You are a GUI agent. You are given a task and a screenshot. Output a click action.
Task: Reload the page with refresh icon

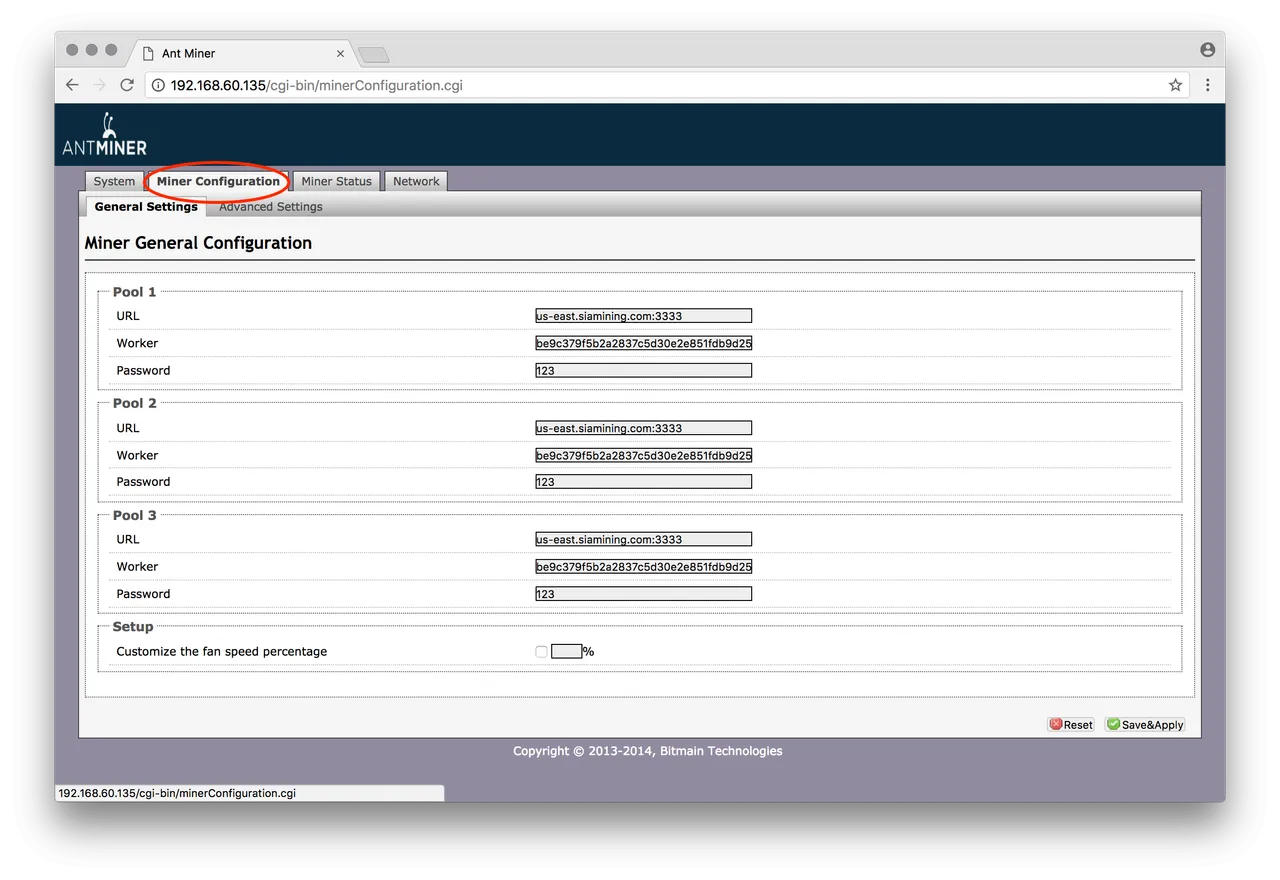pyautogui.click(x=127, y=85)
